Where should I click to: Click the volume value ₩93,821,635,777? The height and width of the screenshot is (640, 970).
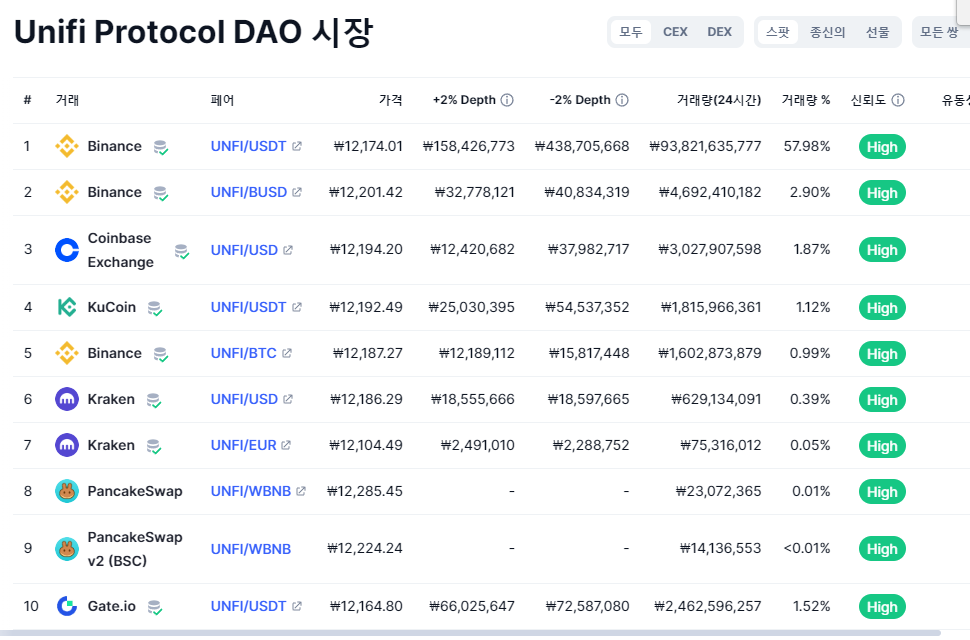[x=705, y=147]
